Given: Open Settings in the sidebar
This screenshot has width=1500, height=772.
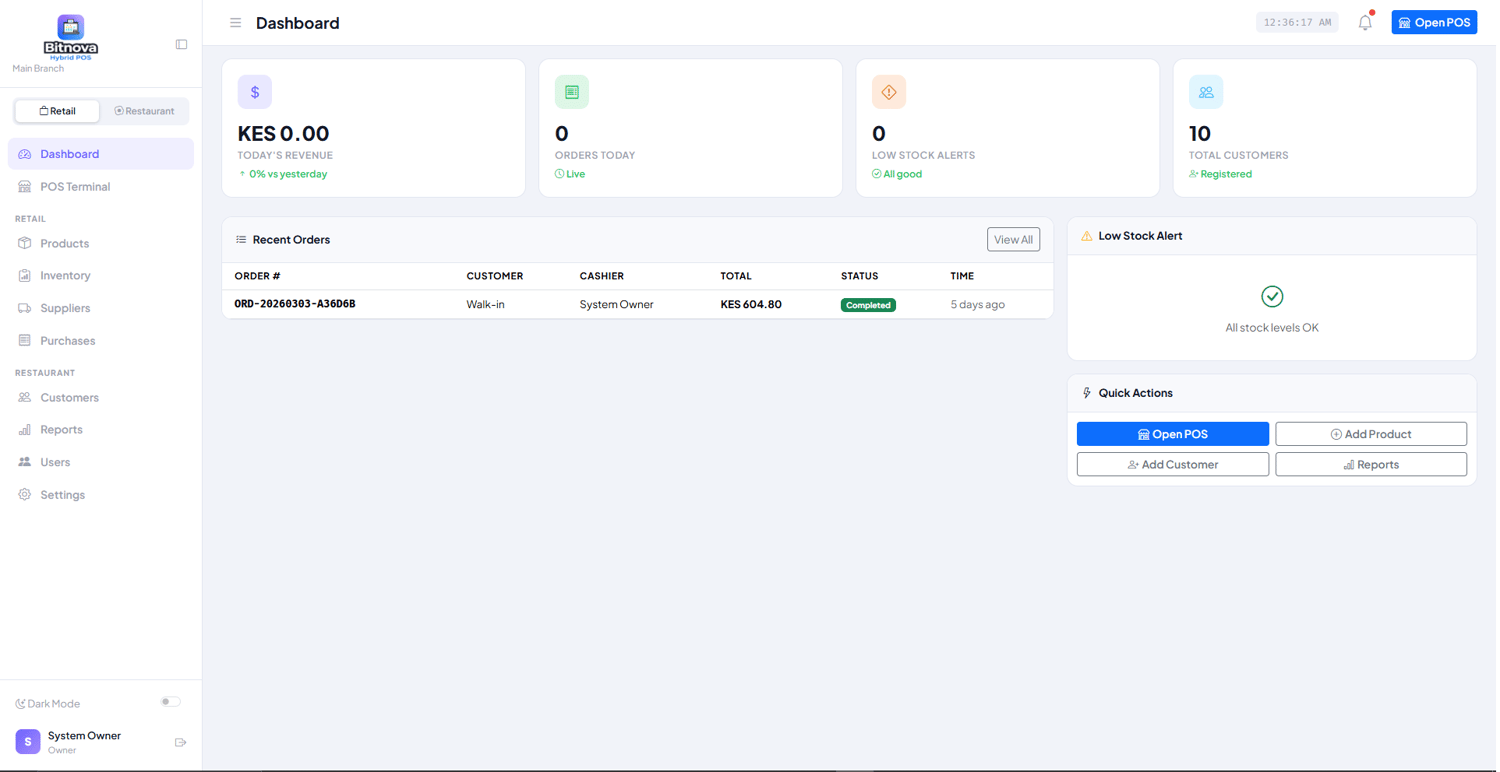Looking at the screenshot, I should click(101, 495).
